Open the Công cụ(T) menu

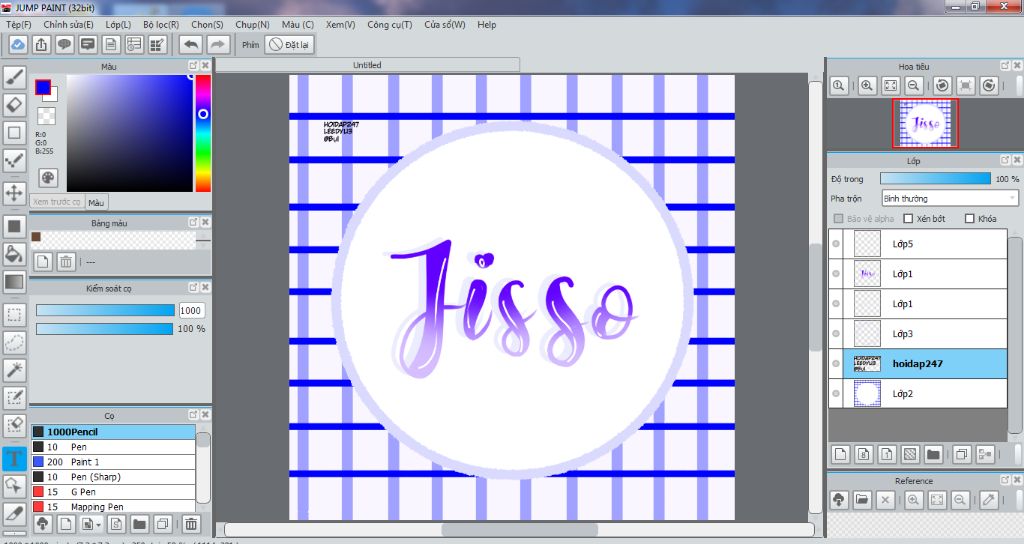pos(390,25)
